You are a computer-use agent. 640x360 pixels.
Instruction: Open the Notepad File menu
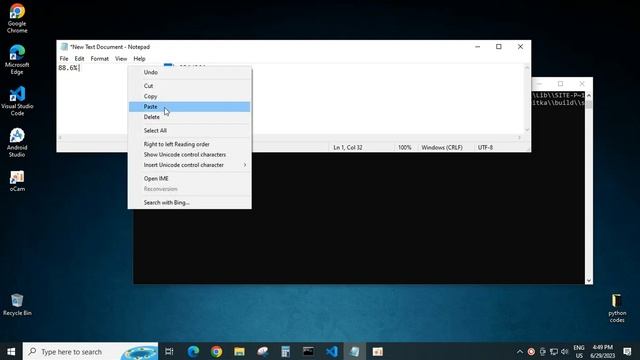[x=64, y=59]
